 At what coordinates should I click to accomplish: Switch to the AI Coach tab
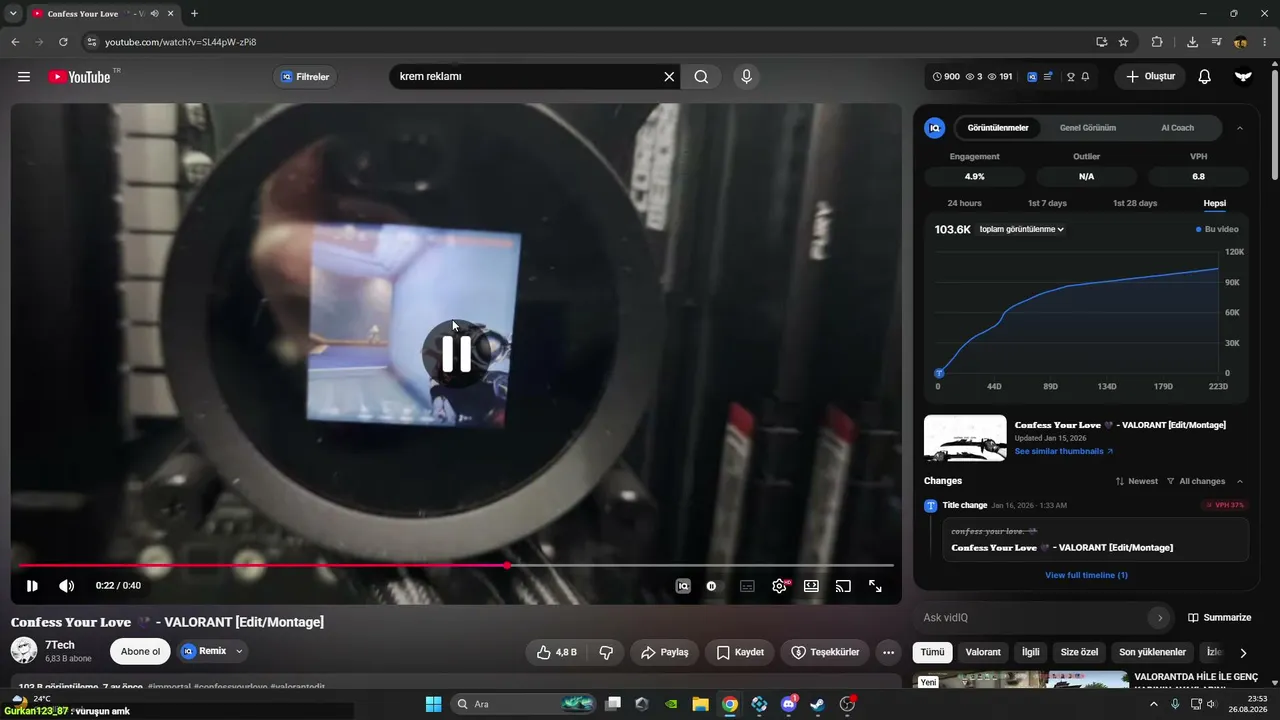point(1177,128)
